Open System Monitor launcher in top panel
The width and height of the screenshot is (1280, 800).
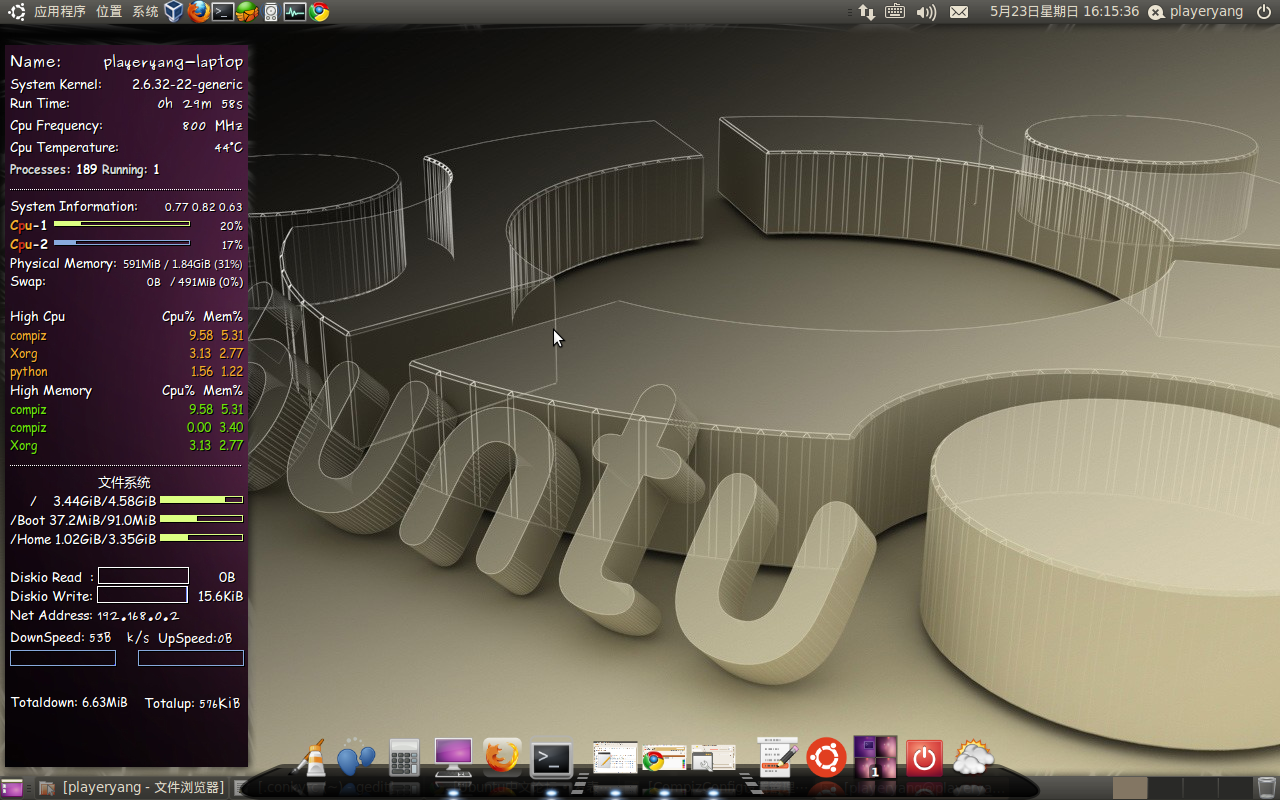tap(294, 12)
